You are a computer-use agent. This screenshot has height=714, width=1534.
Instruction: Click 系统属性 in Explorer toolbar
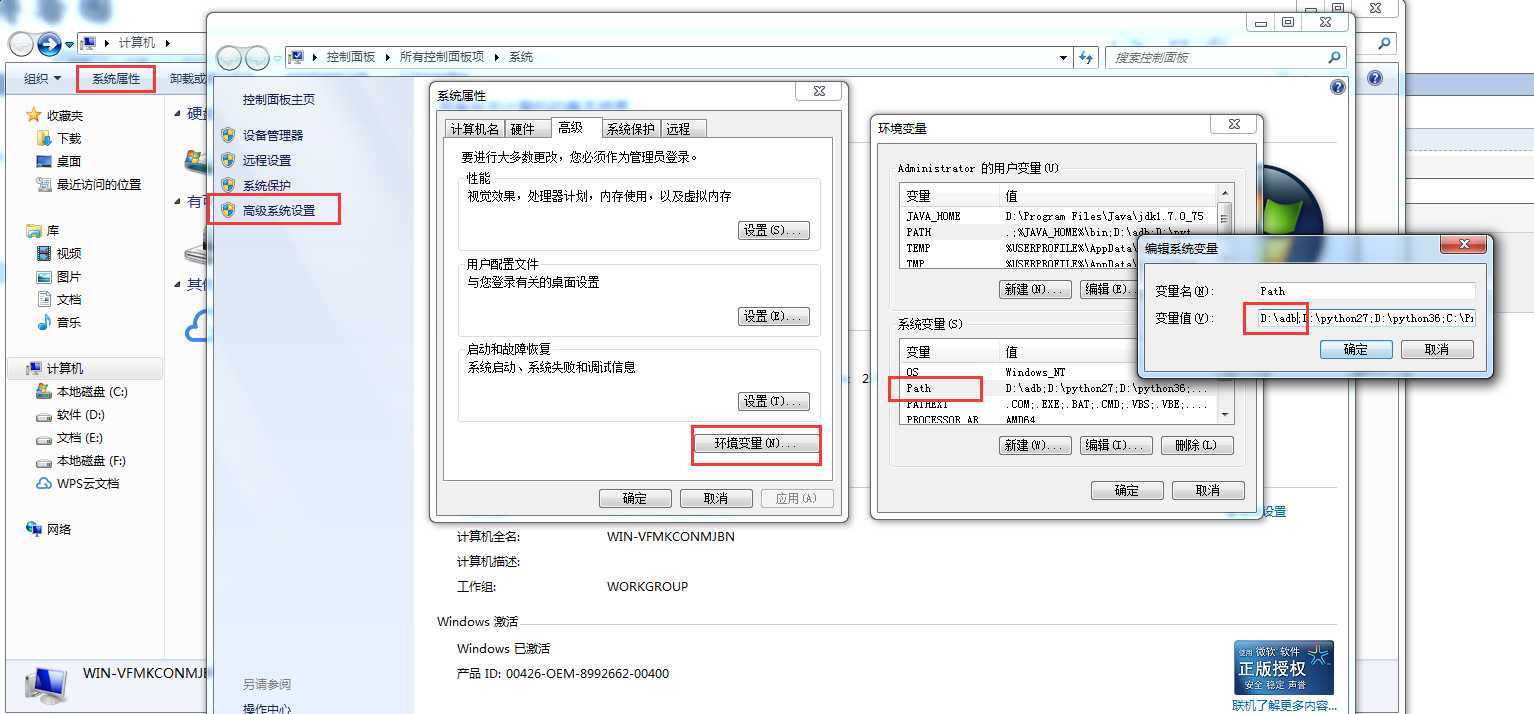point(116,78)
